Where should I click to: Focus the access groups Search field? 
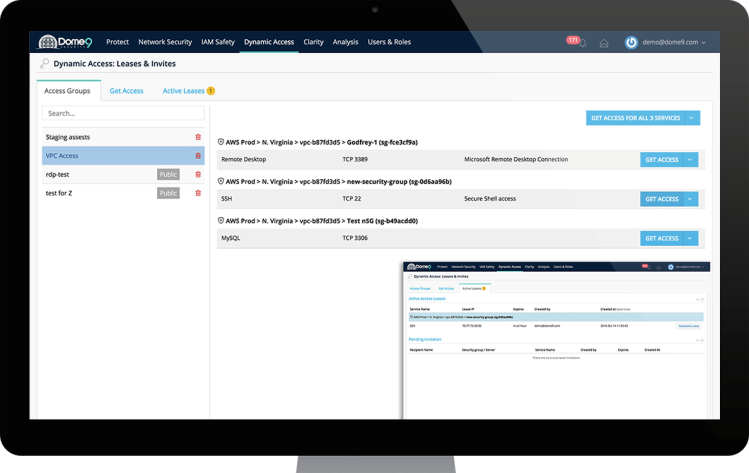pos(123,113)
